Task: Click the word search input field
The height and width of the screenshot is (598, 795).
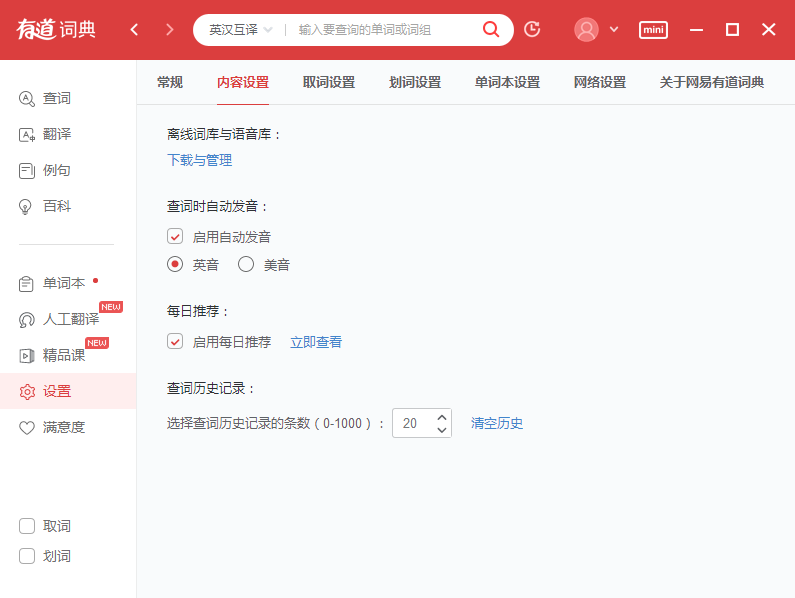Action: 385,30
